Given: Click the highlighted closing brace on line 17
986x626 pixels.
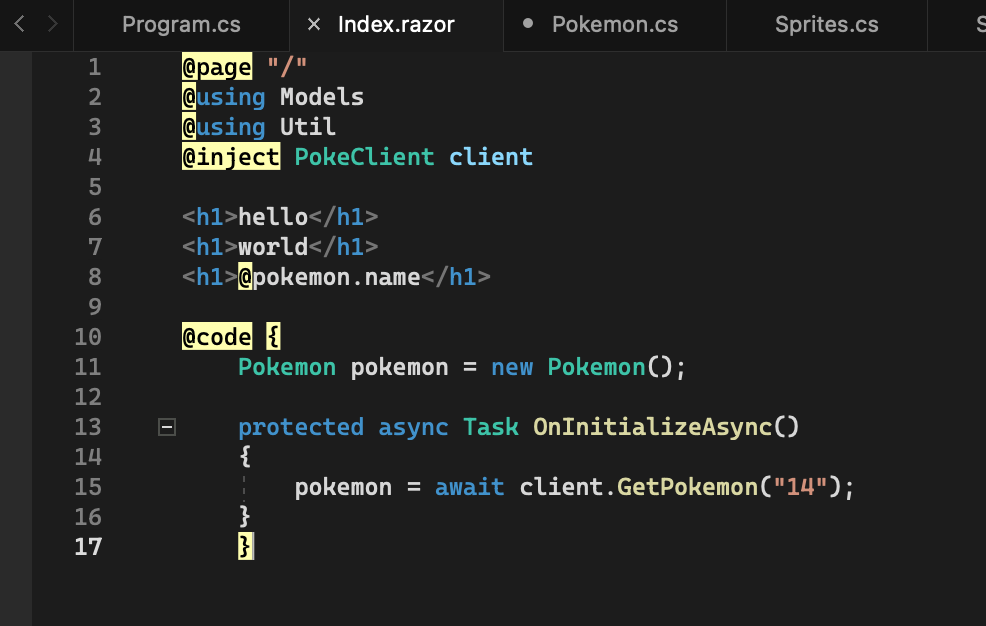Looking at the screenshot, I should 245,546.
